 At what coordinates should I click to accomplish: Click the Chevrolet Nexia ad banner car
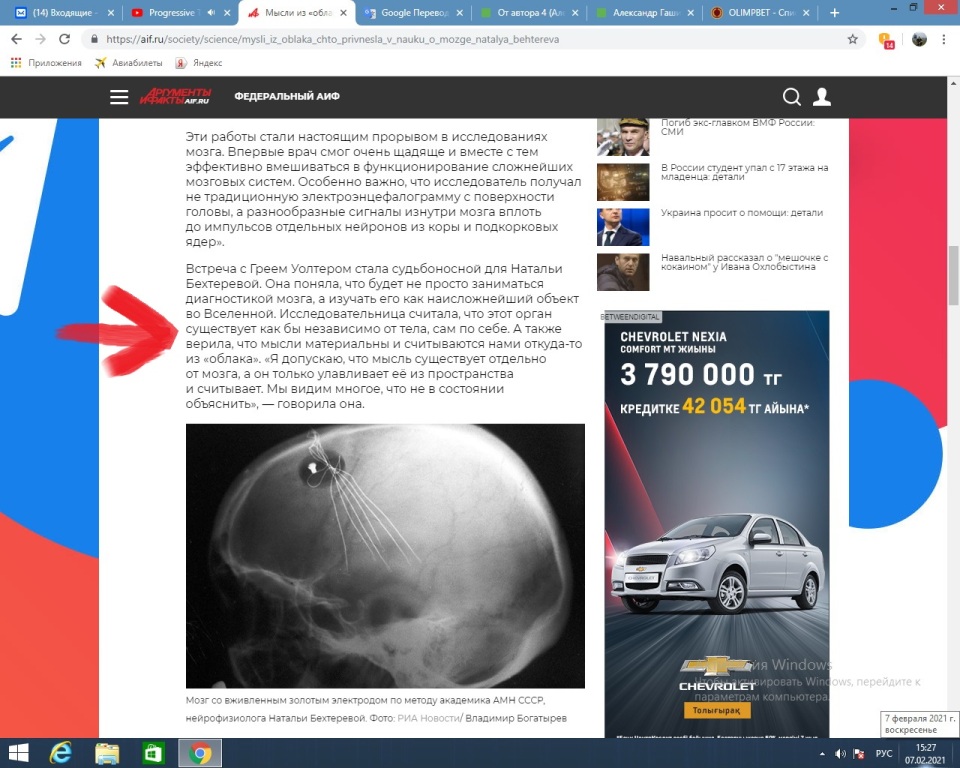click(x=718, y=563)
